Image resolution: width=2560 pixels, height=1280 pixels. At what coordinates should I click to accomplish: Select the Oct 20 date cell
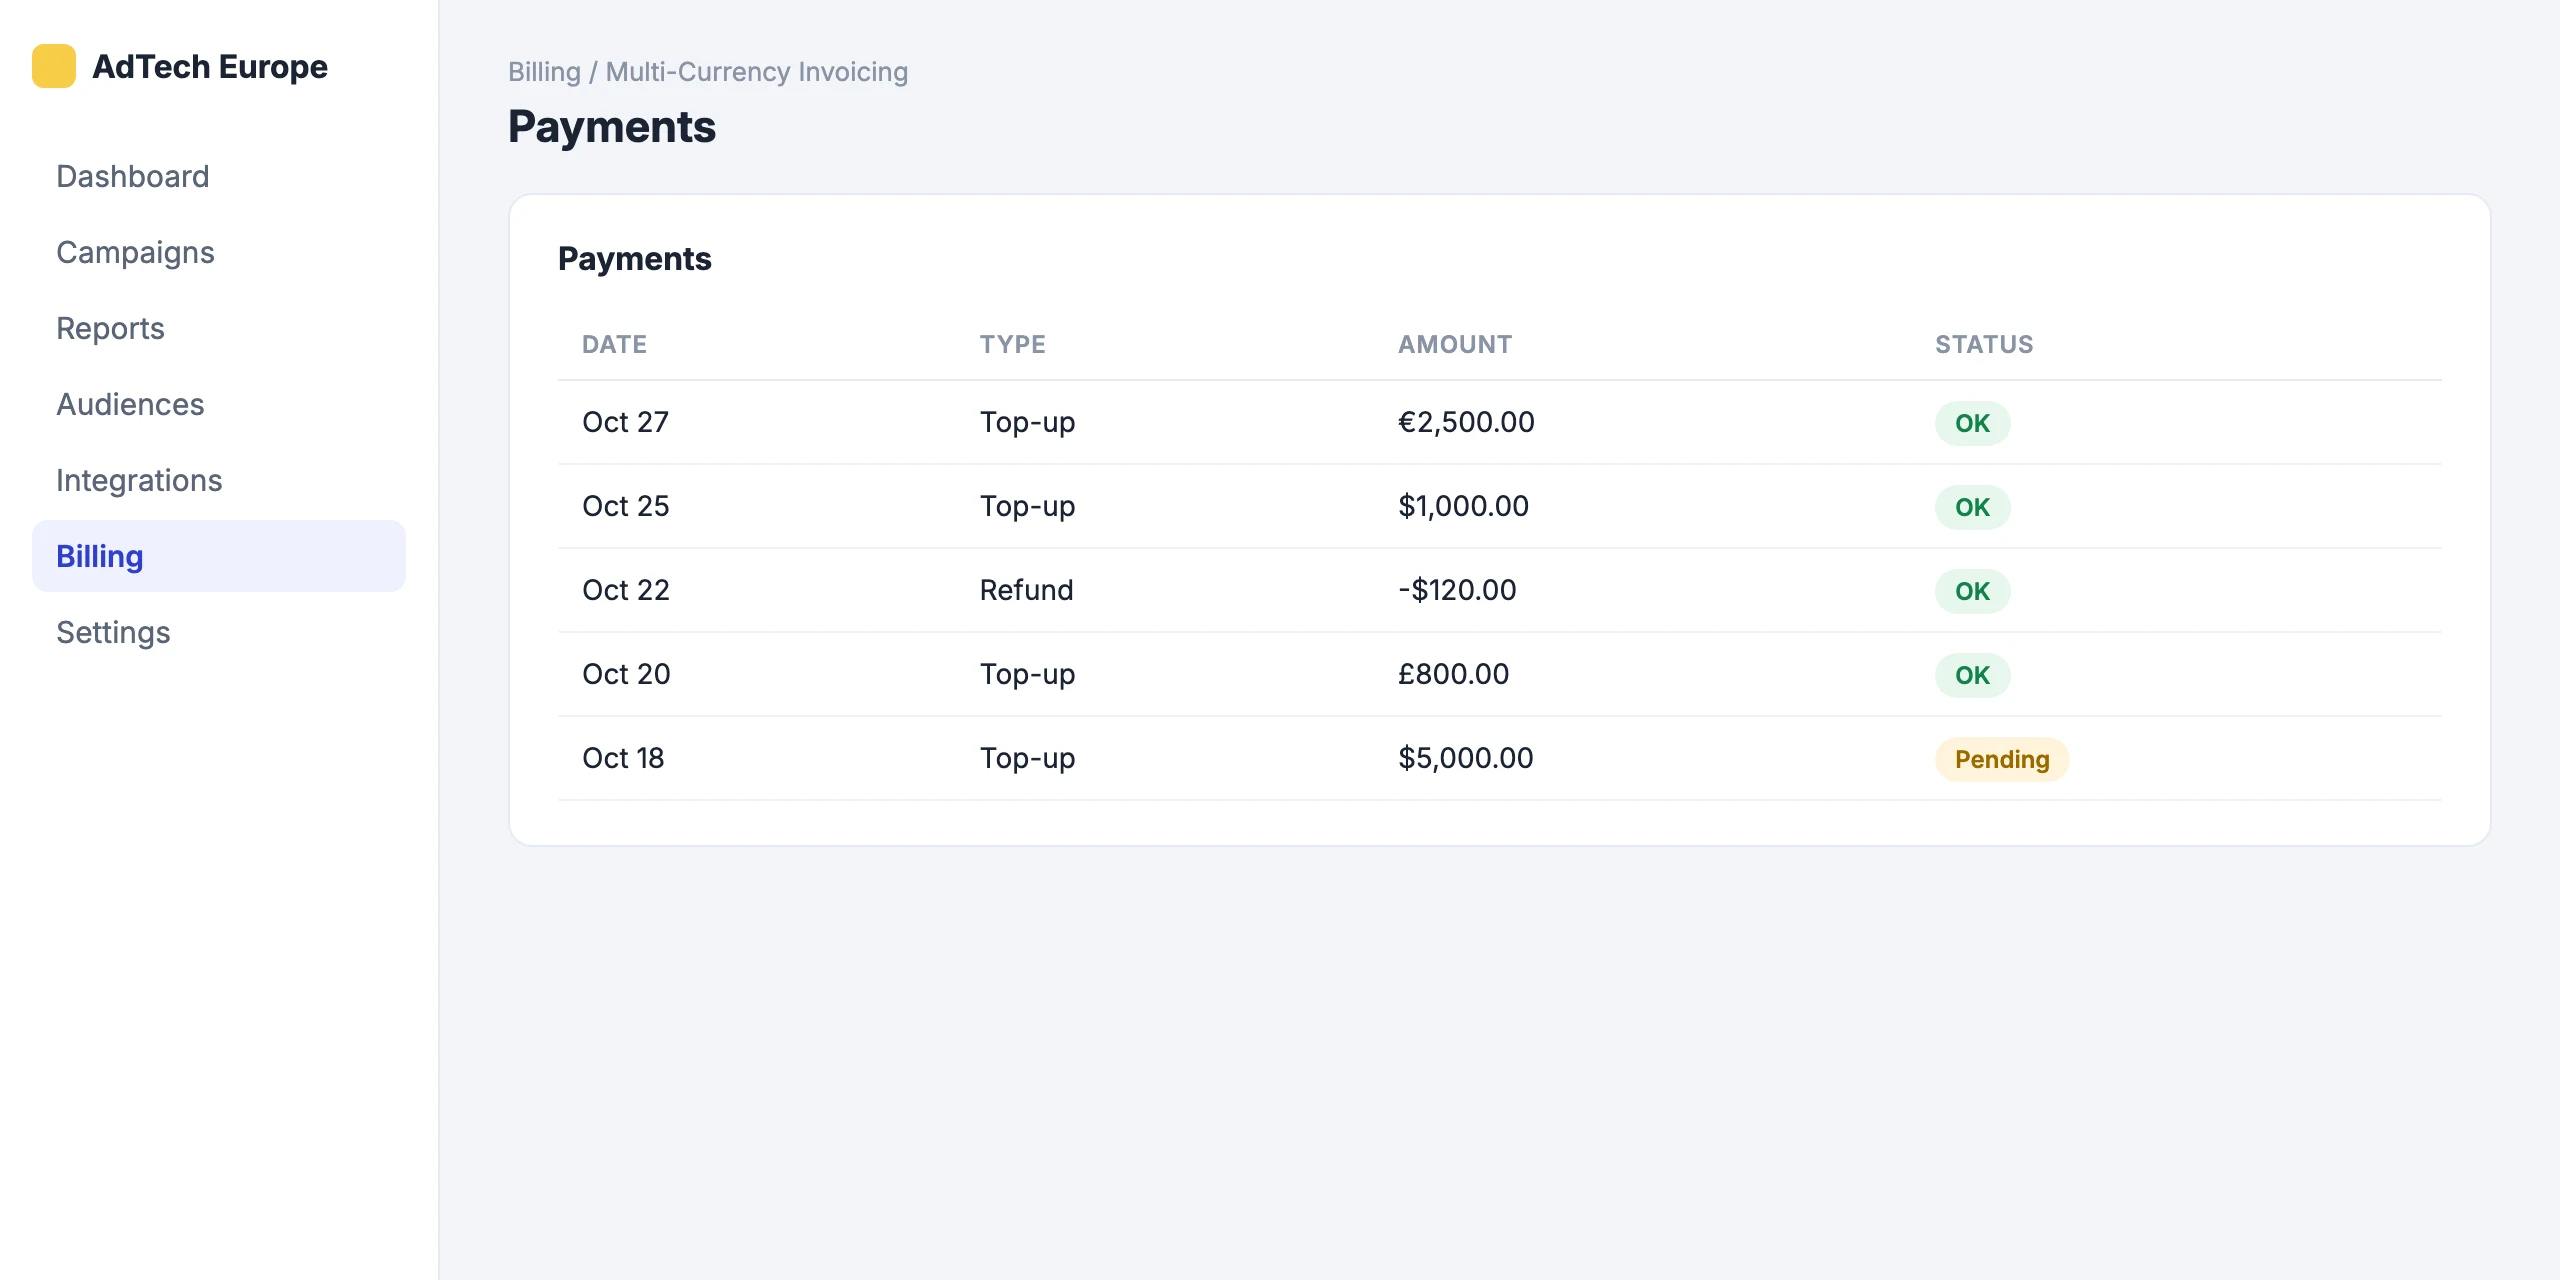(x=626, y=674)
